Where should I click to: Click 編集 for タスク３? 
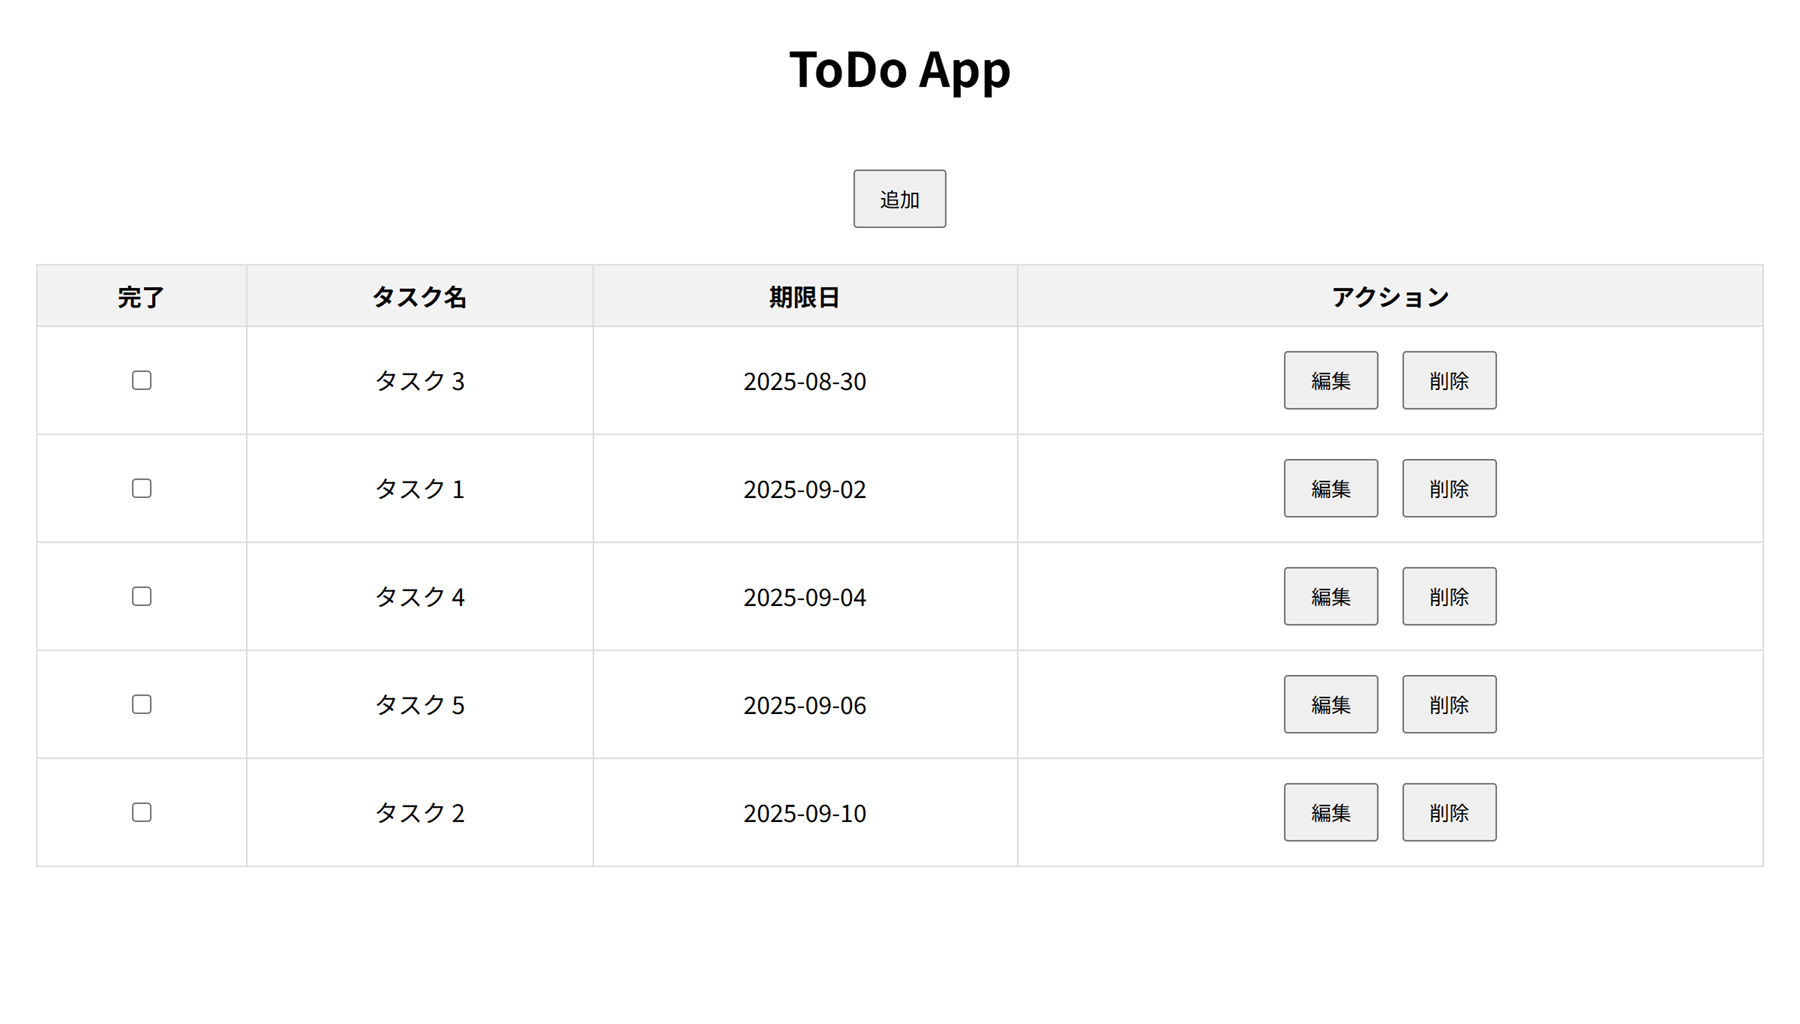point(1330,380)
